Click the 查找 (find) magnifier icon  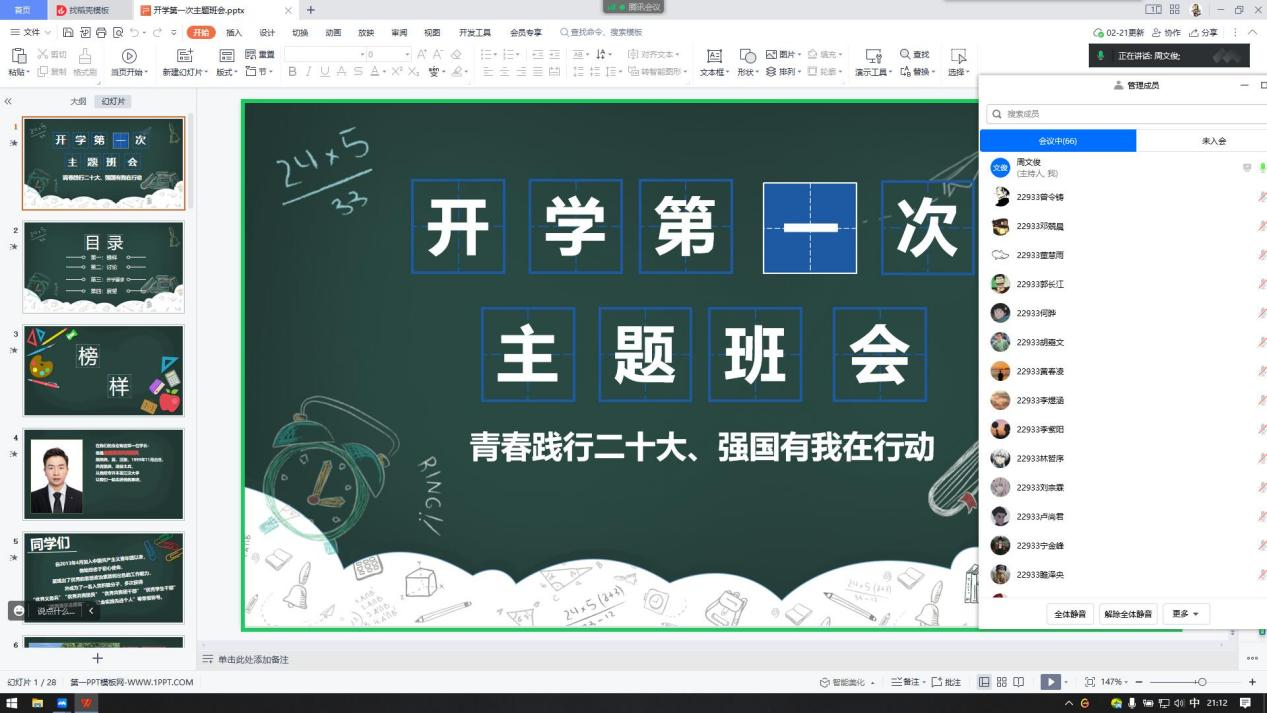click(x=906, y=55)
